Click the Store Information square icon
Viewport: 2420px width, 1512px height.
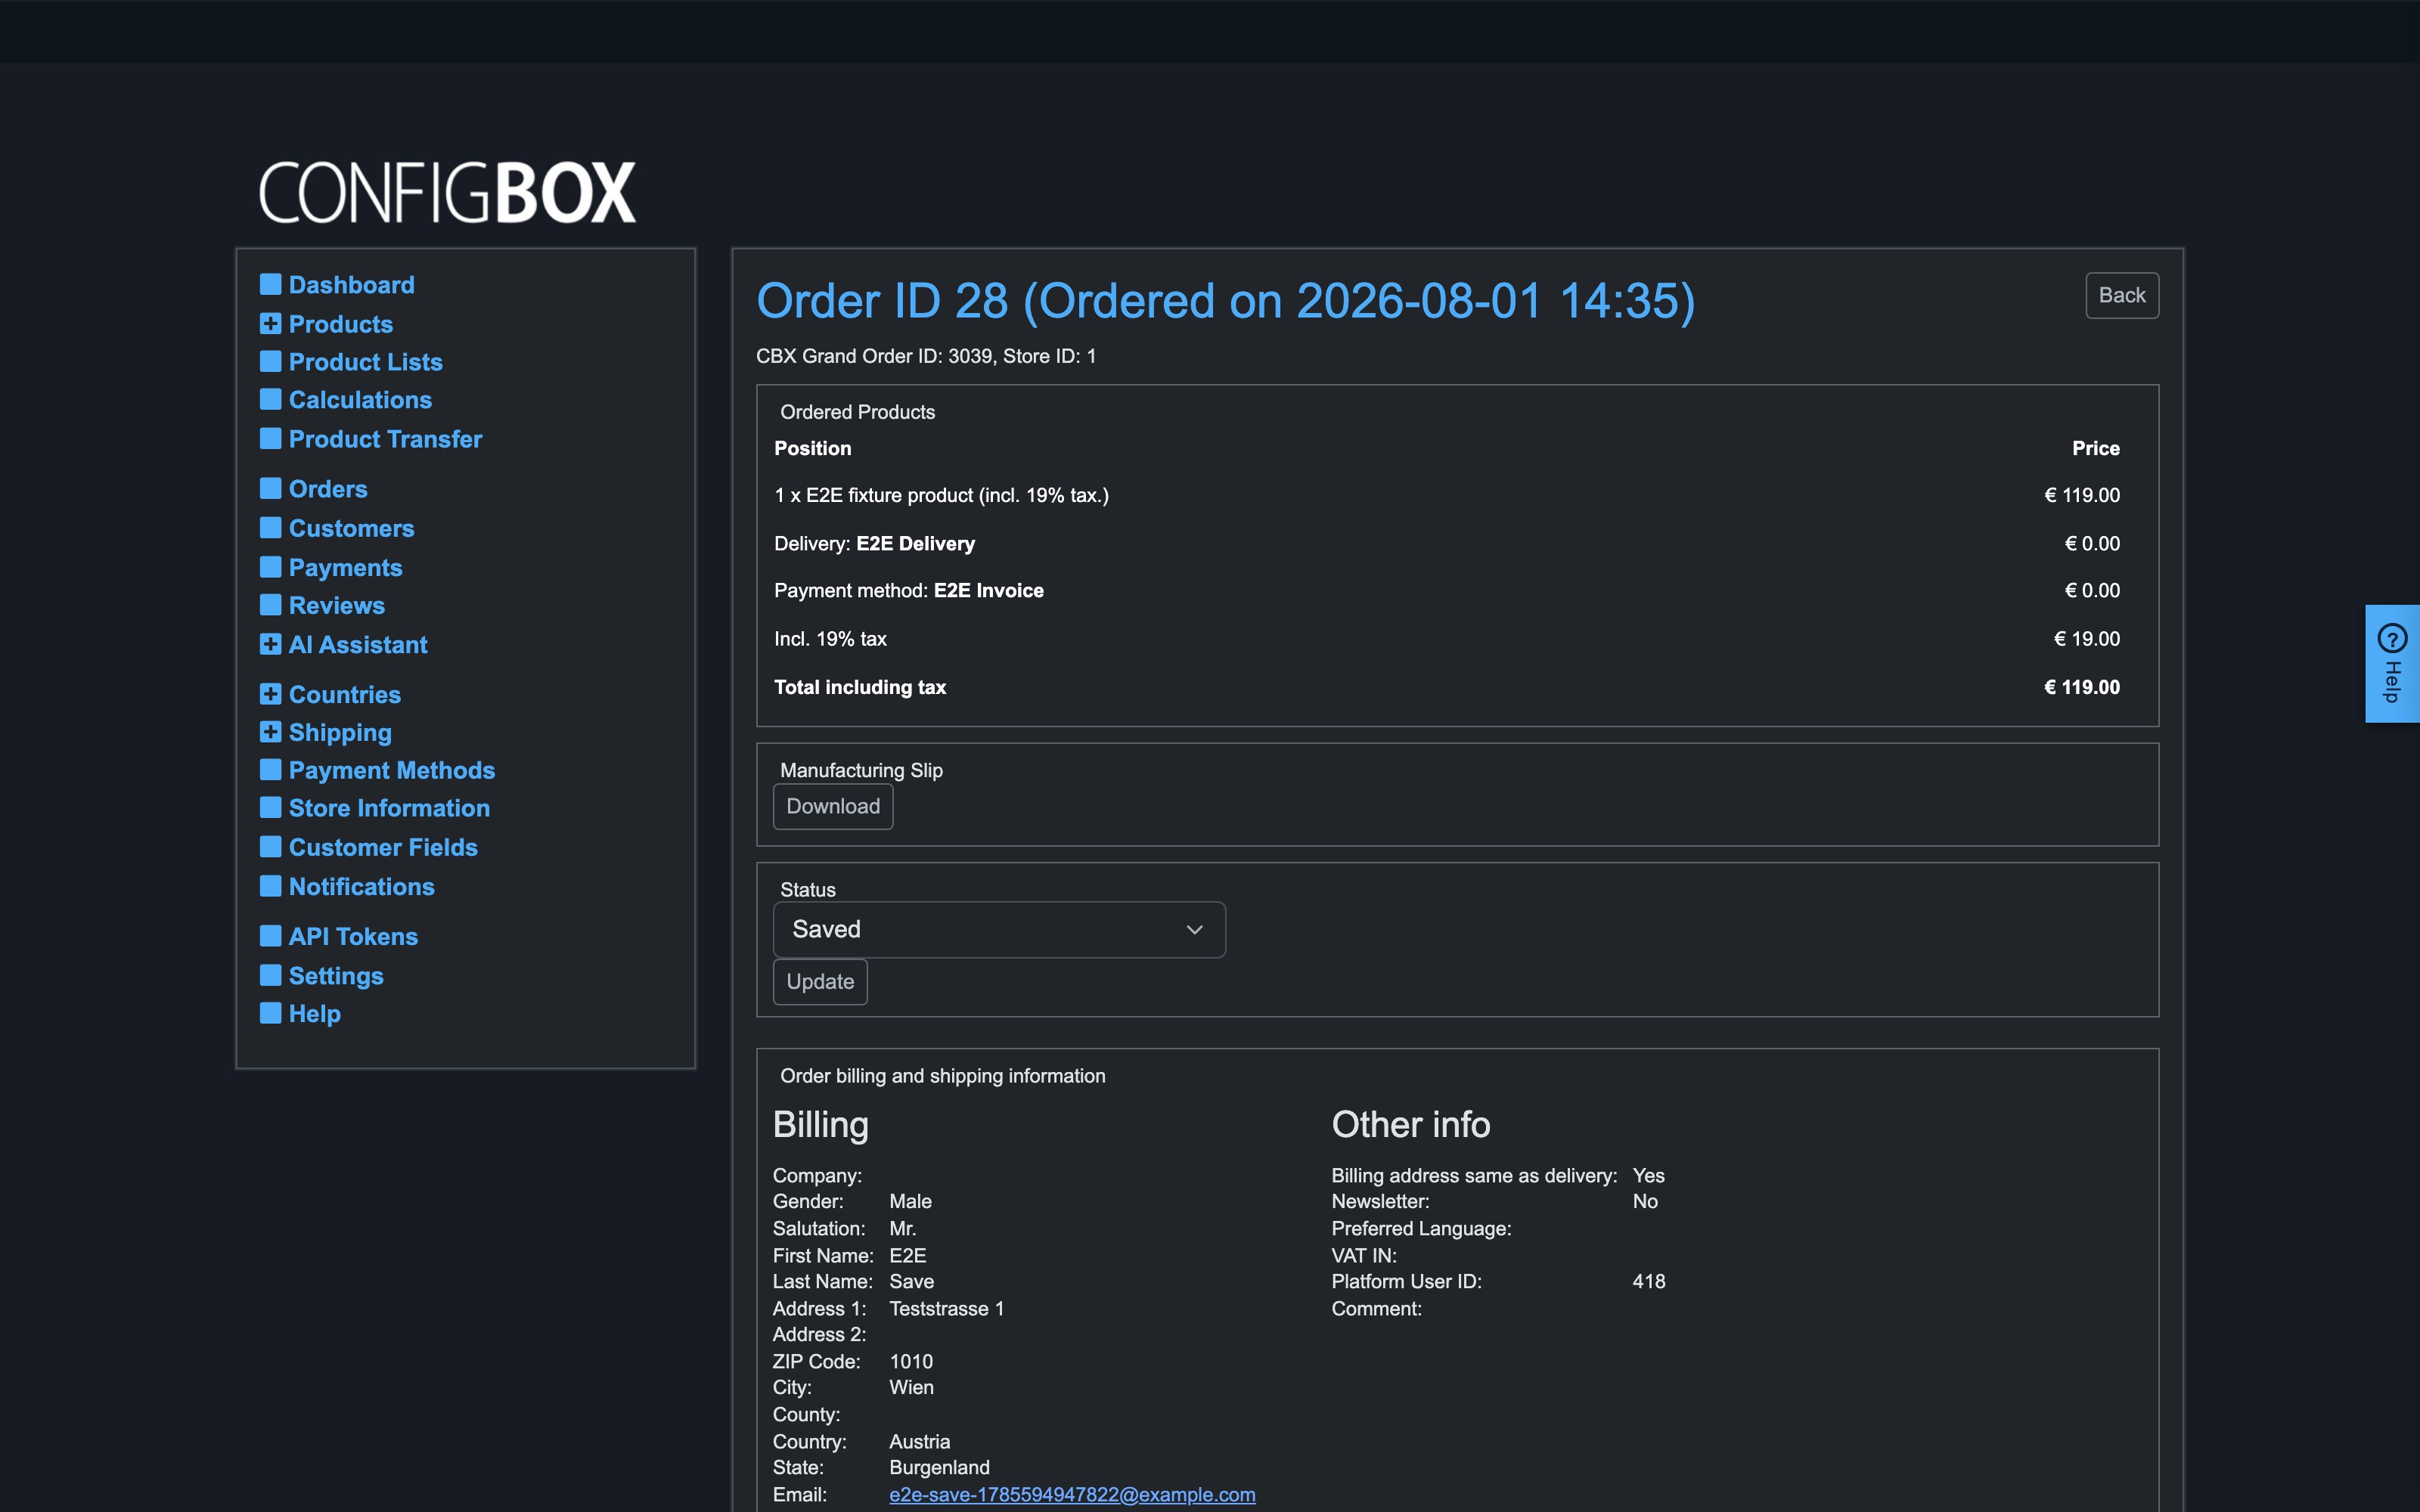point(270,807)
